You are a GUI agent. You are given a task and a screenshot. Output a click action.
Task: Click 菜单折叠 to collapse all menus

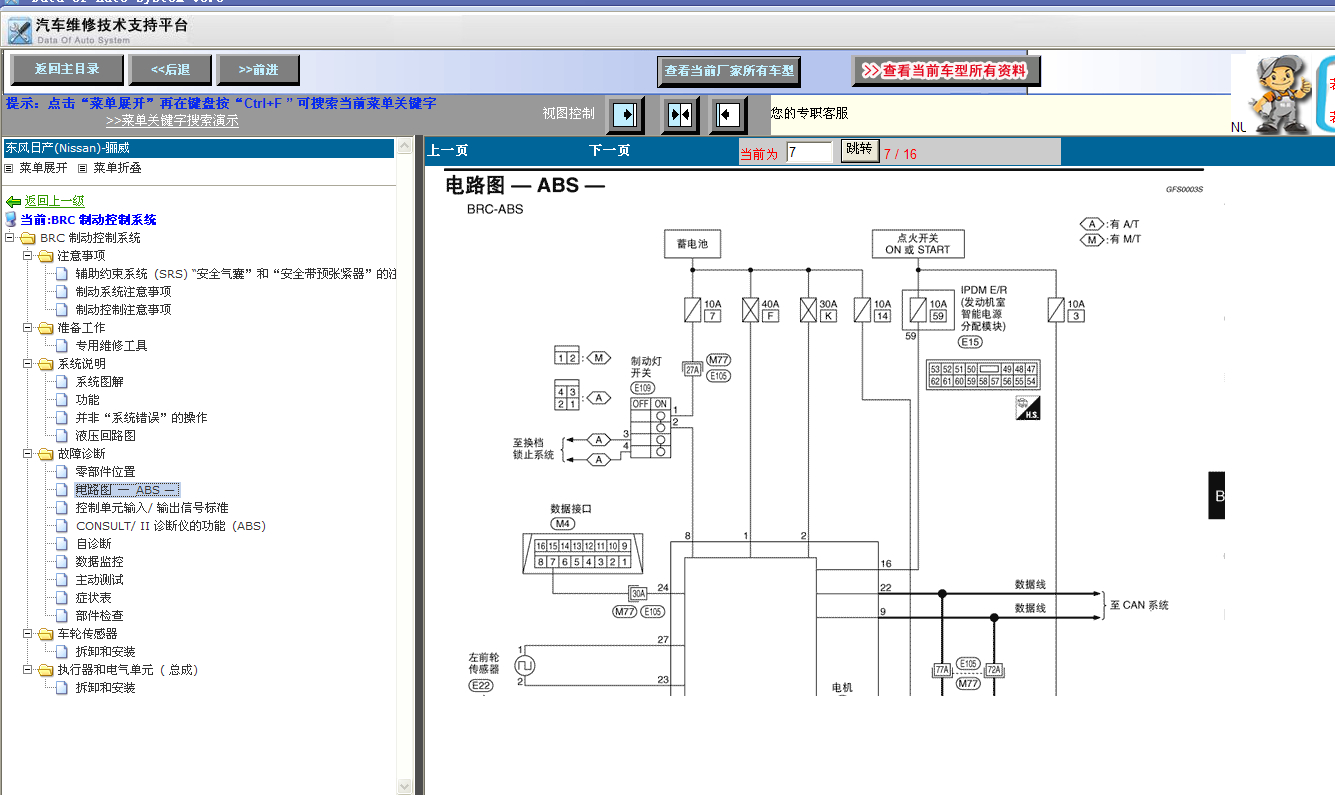point(118,168)
